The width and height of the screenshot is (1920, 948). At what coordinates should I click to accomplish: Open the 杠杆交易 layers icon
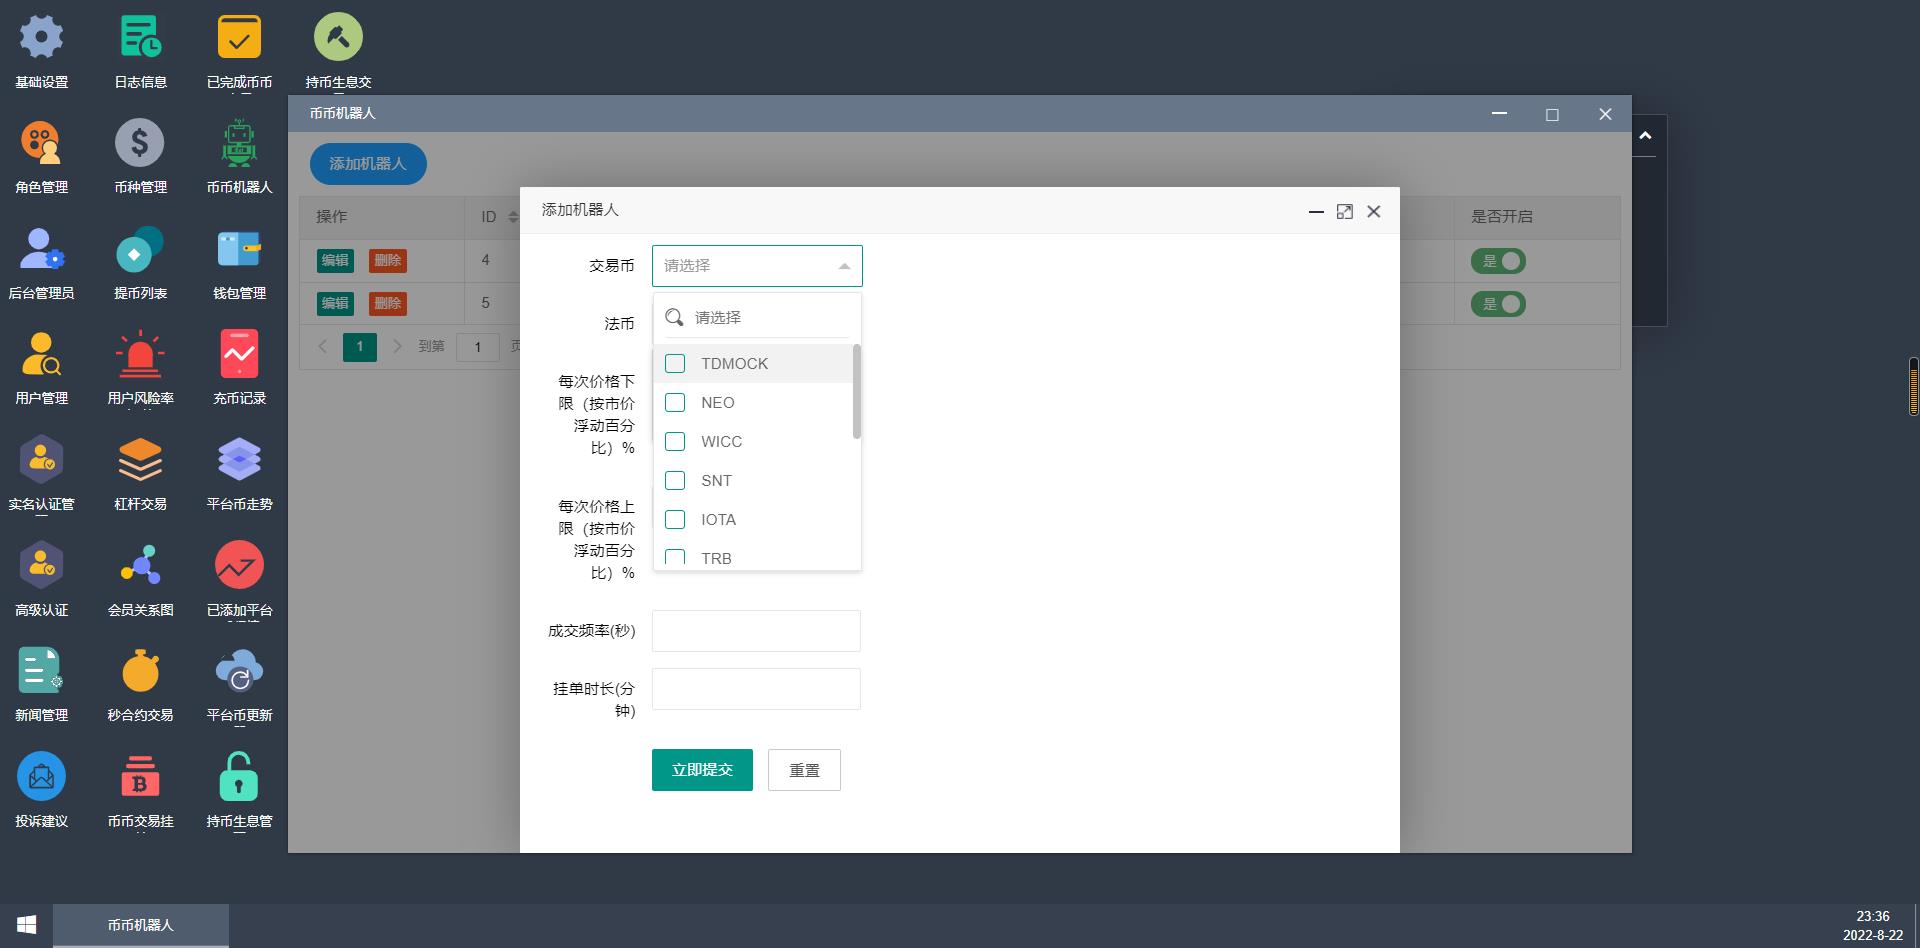coord(140,460)
